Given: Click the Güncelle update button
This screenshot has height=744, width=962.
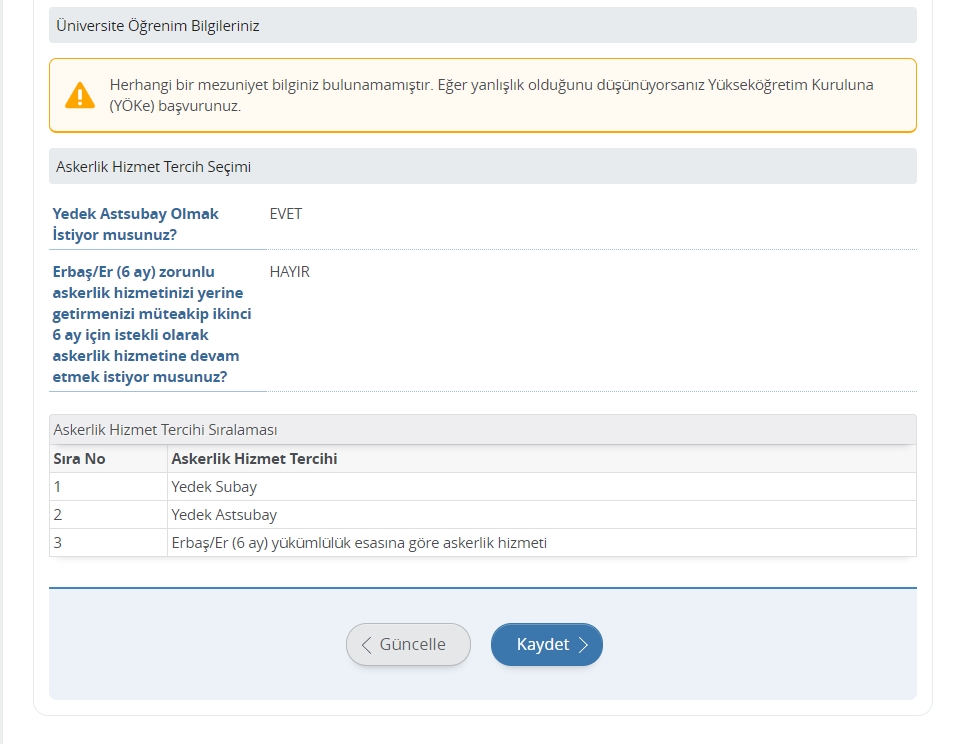Looking at the screenshot, I should pyautogui.click(x=408, y=644).
